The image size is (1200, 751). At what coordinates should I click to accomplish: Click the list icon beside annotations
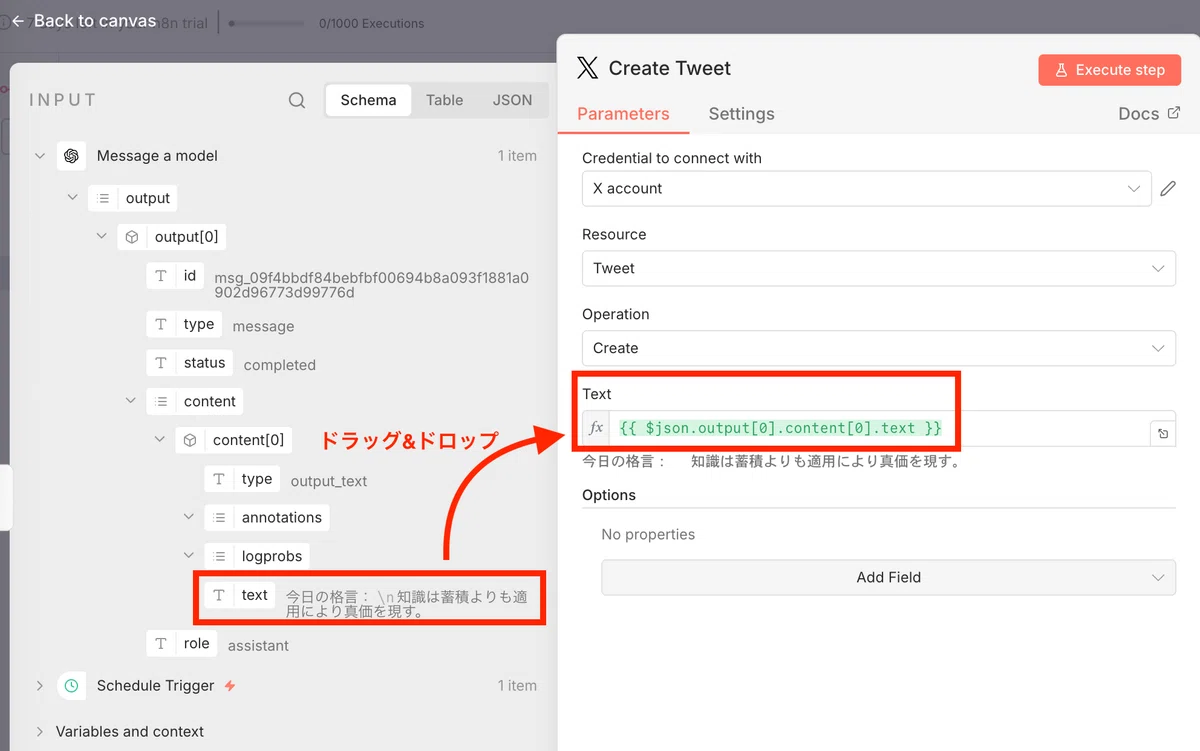coord(218,517)
